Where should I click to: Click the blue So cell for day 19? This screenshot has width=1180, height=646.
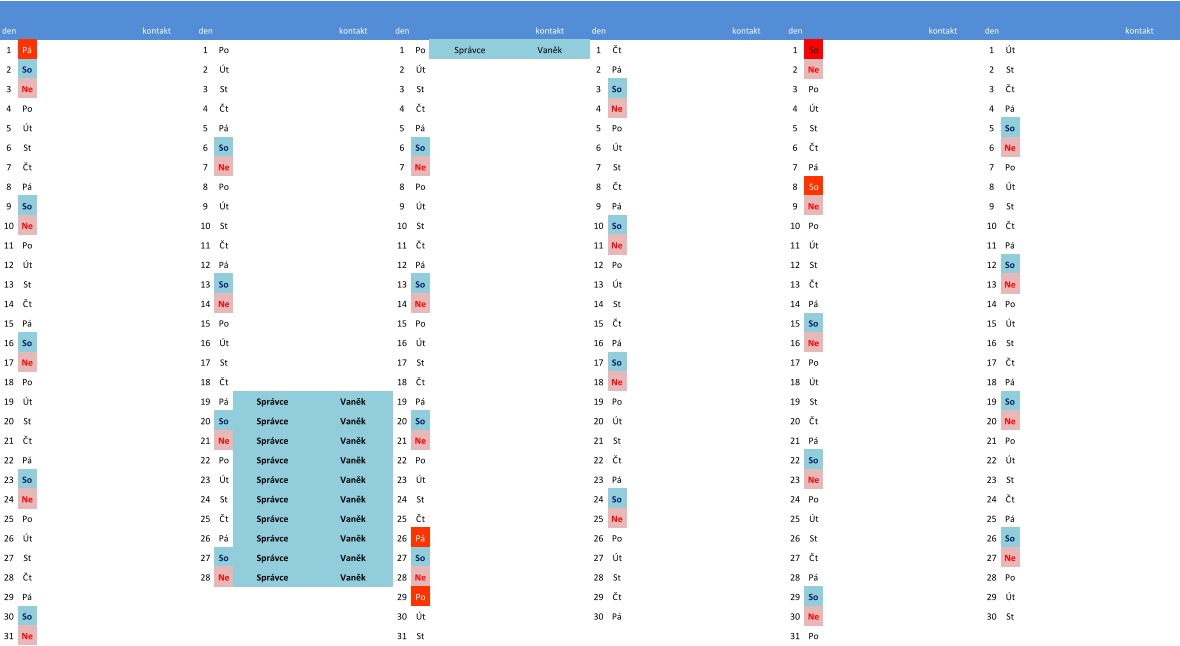[1010, 402]
